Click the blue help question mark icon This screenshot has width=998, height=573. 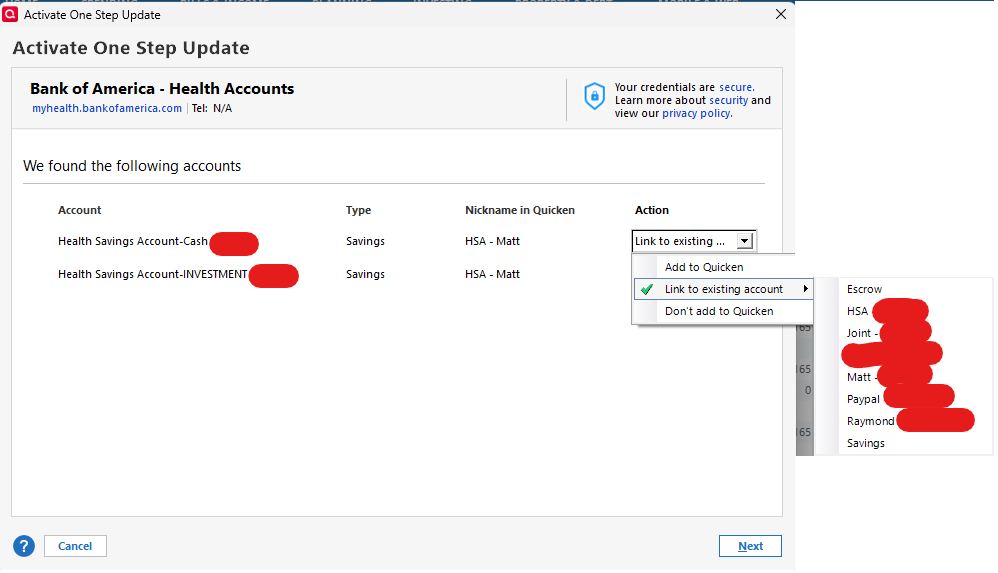[x=24, y=546]
